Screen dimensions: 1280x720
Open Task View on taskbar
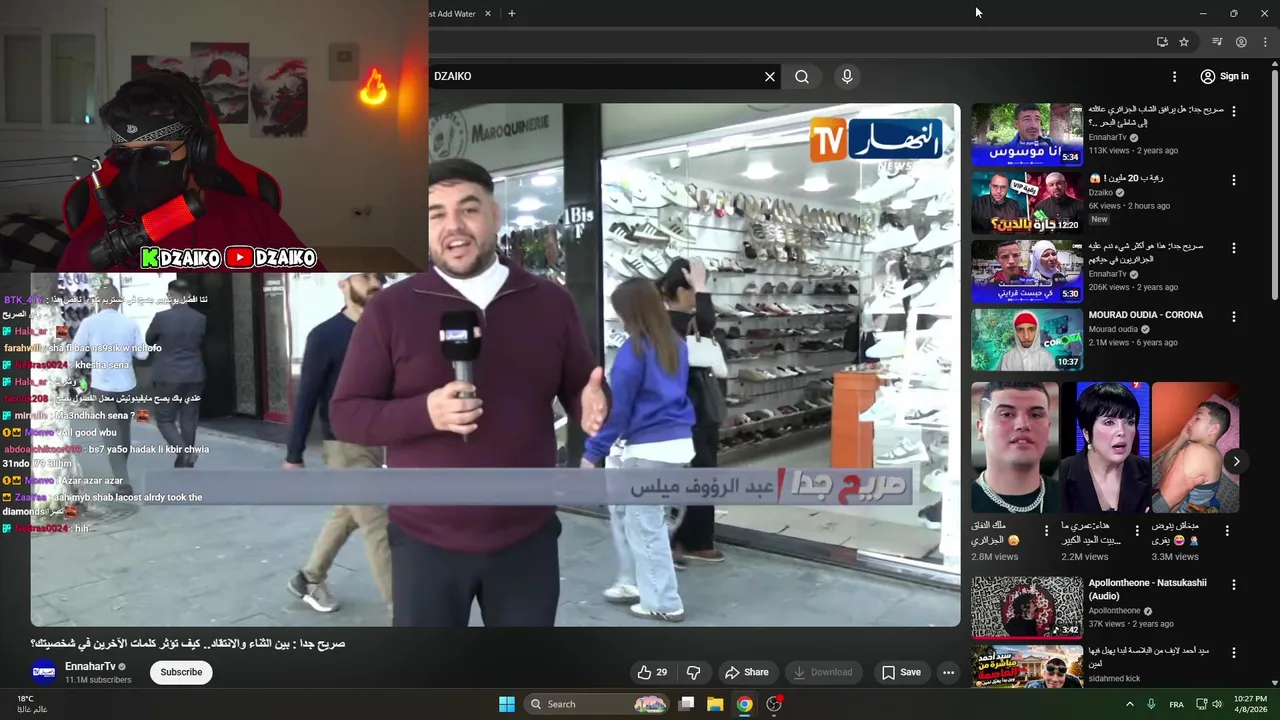click(686, 704)
